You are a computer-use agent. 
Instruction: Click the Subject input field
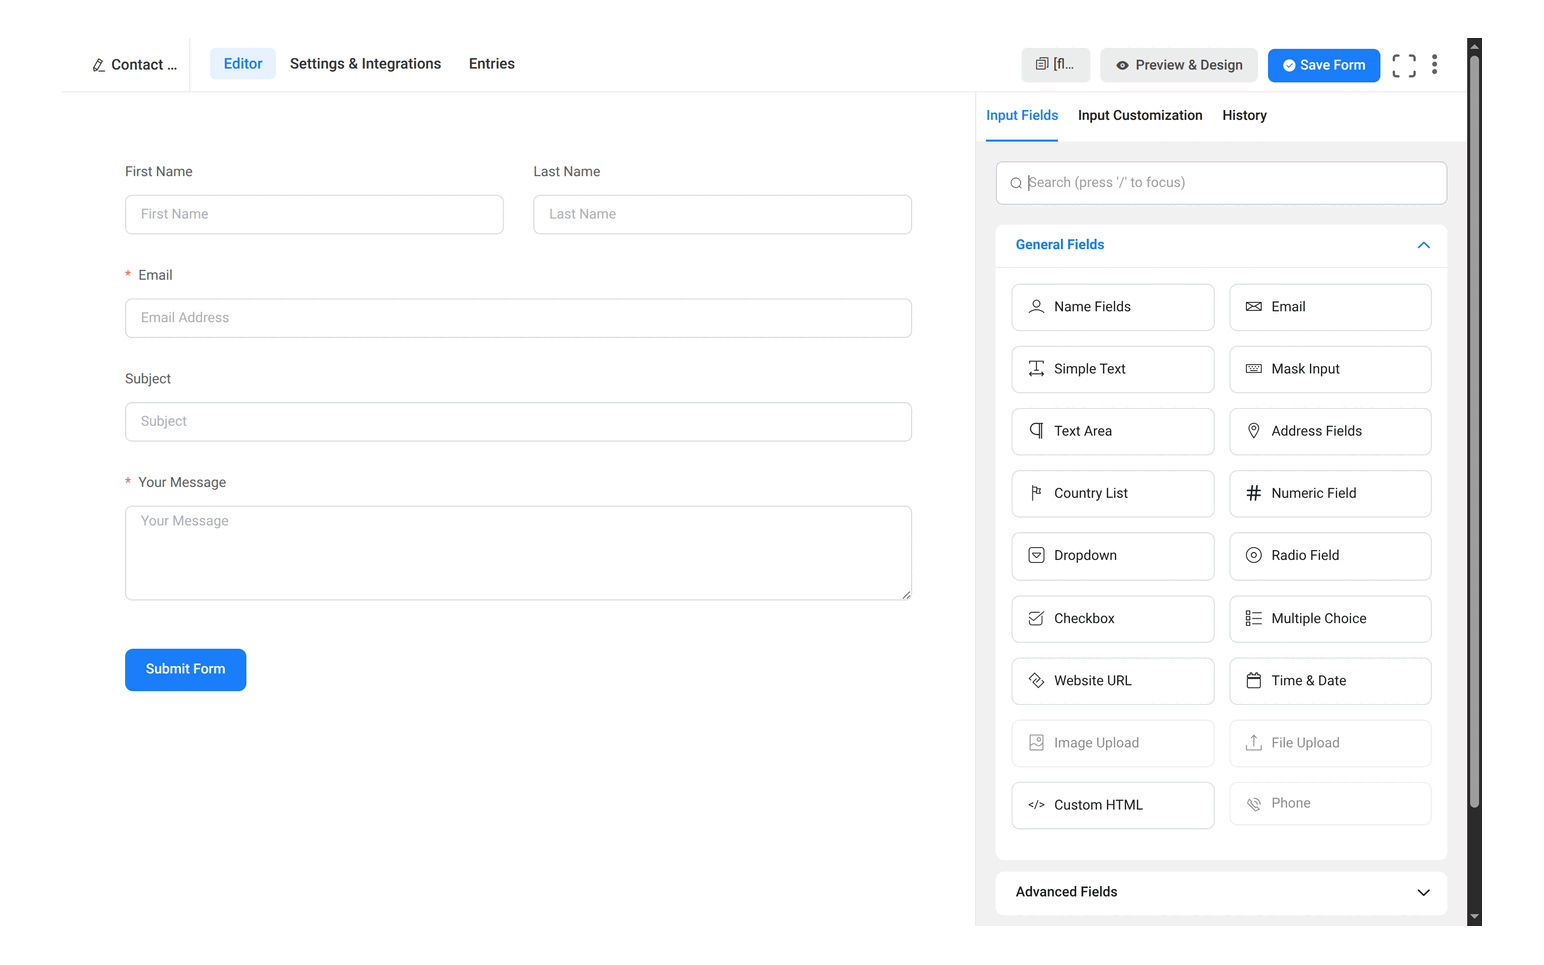(x=518, y=422)
